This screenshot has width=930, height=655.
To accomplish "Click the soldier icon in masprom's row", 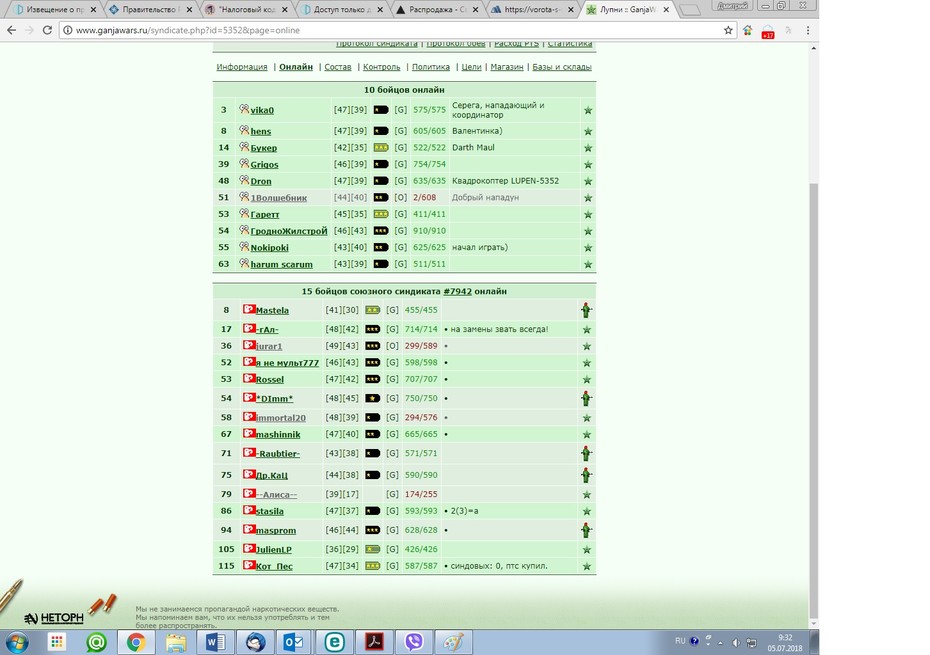I will tap(586, 530).
